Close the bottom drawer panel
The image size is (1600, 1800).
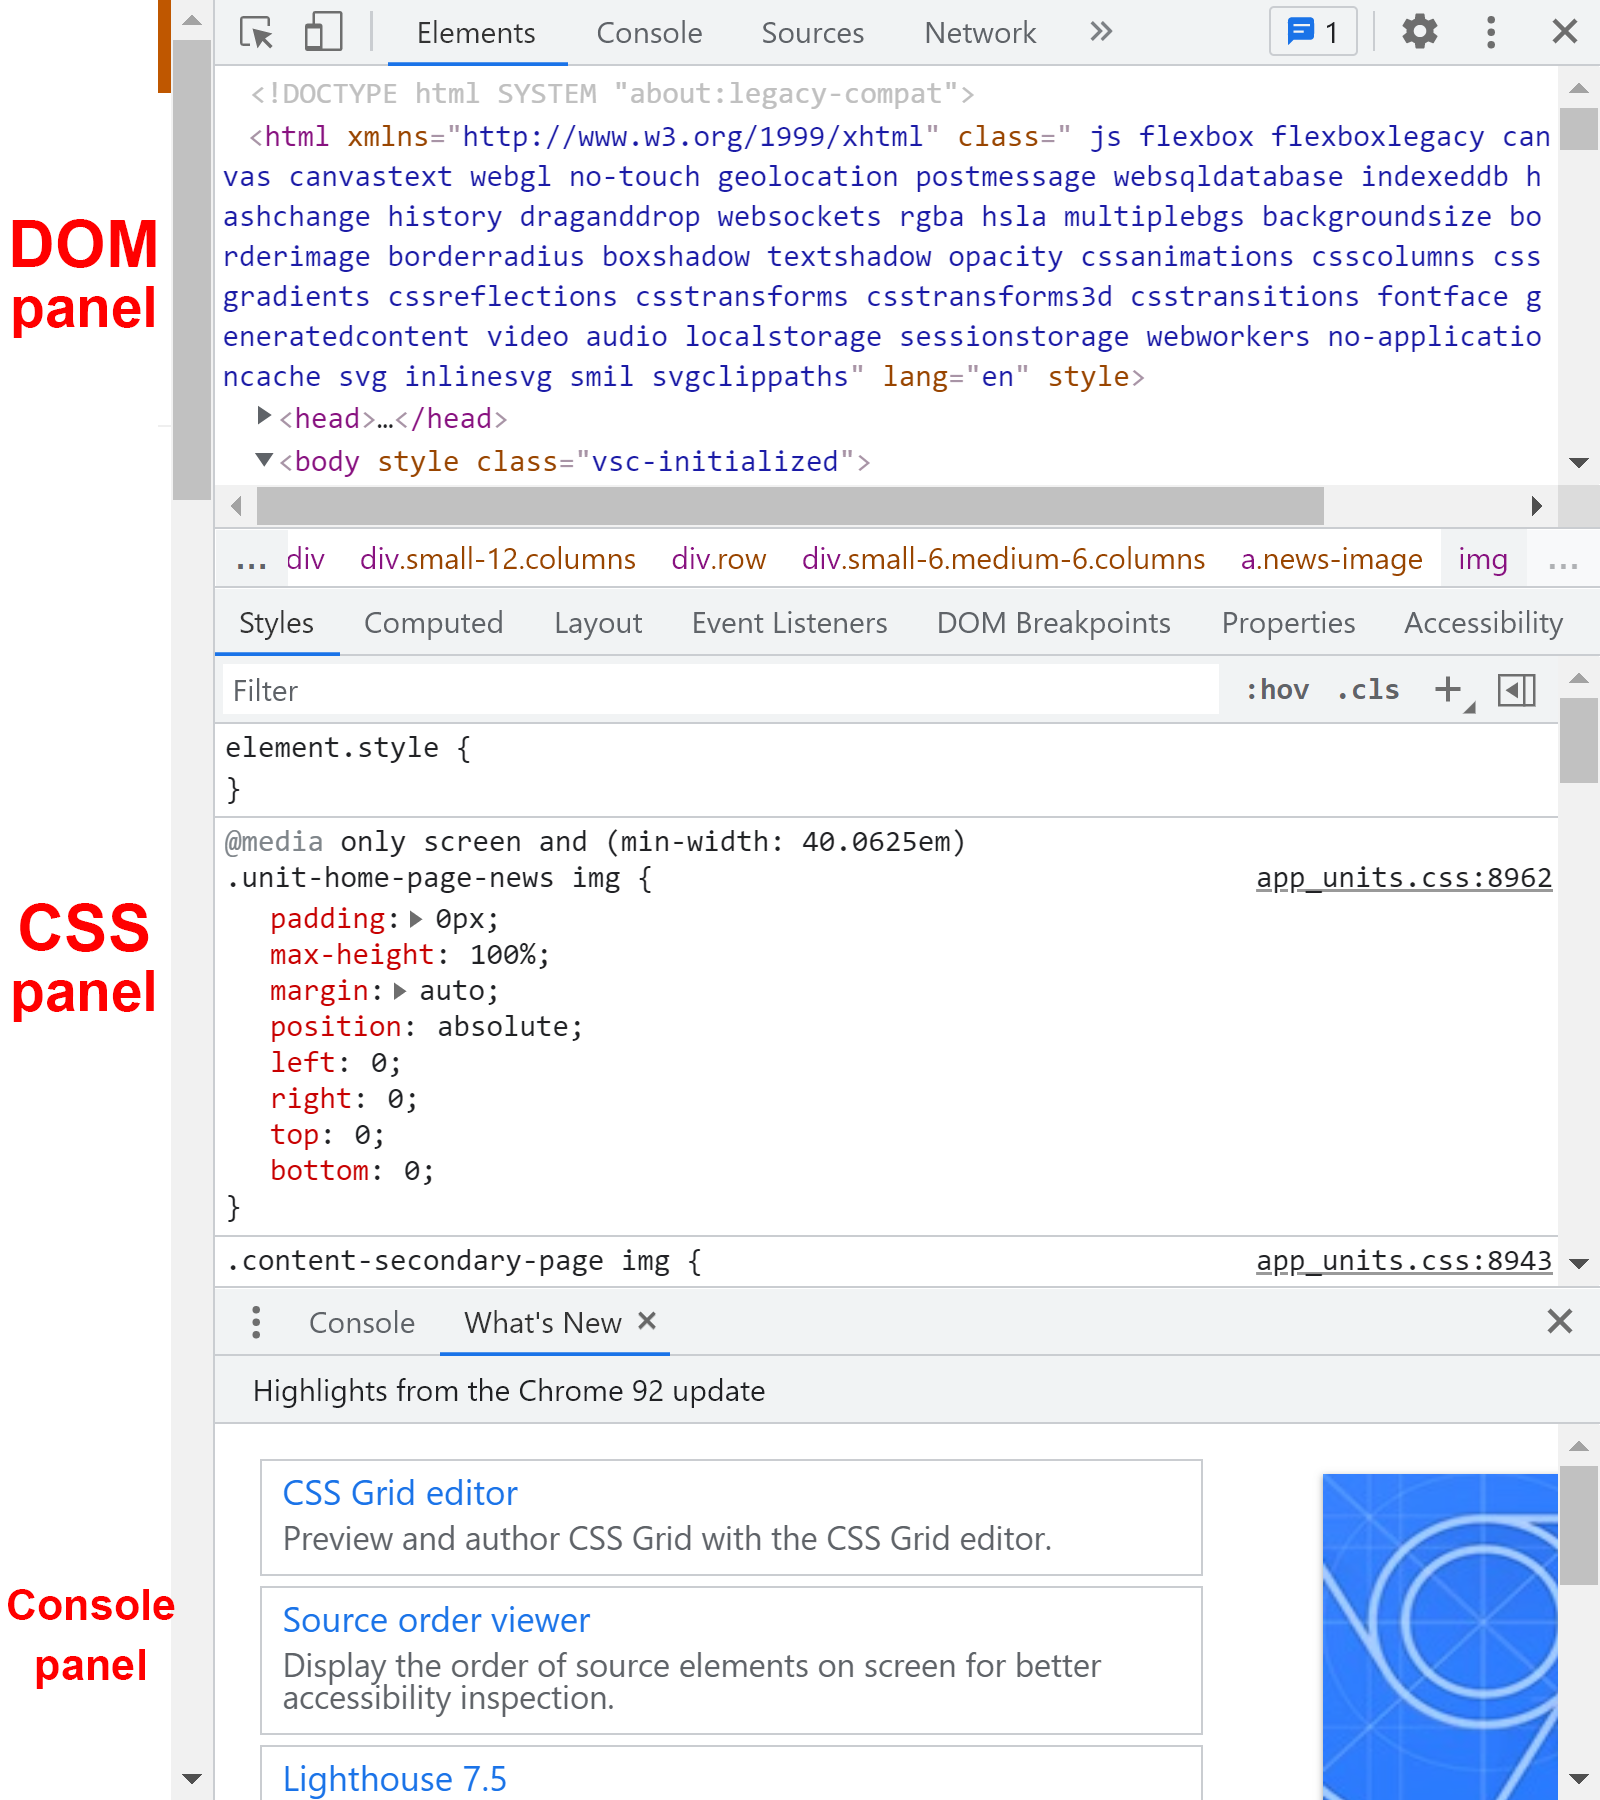[x=1560, y=1321]
